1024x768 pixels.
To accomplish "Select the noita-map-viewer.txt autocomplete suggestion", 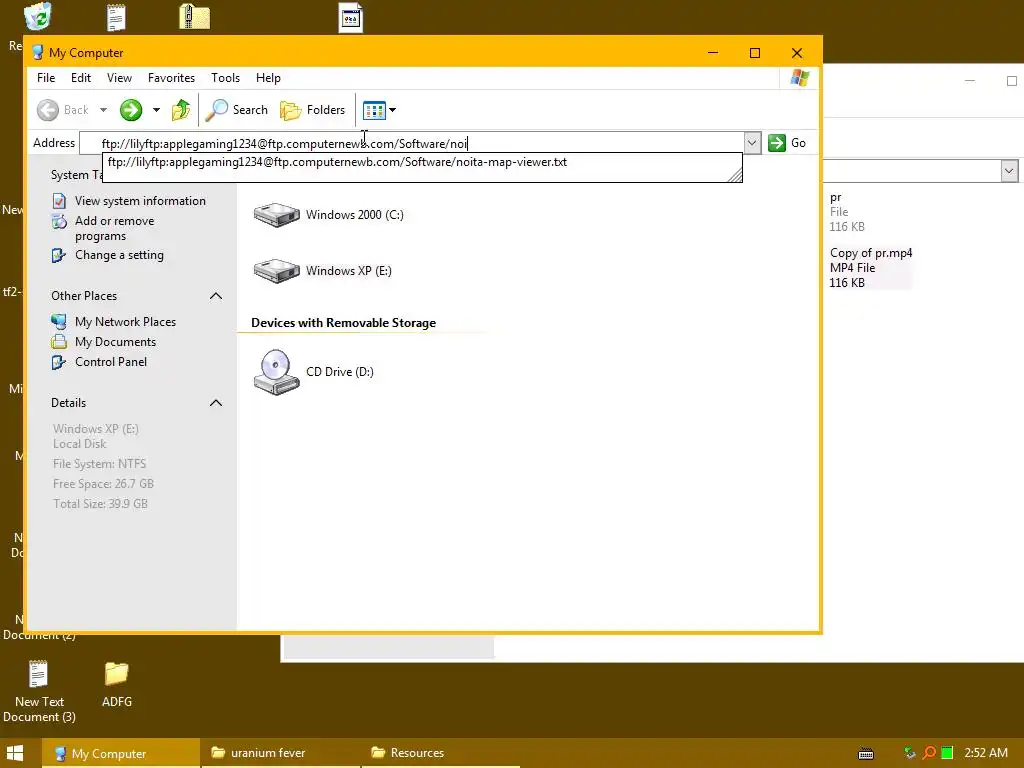I will point(337,162).
